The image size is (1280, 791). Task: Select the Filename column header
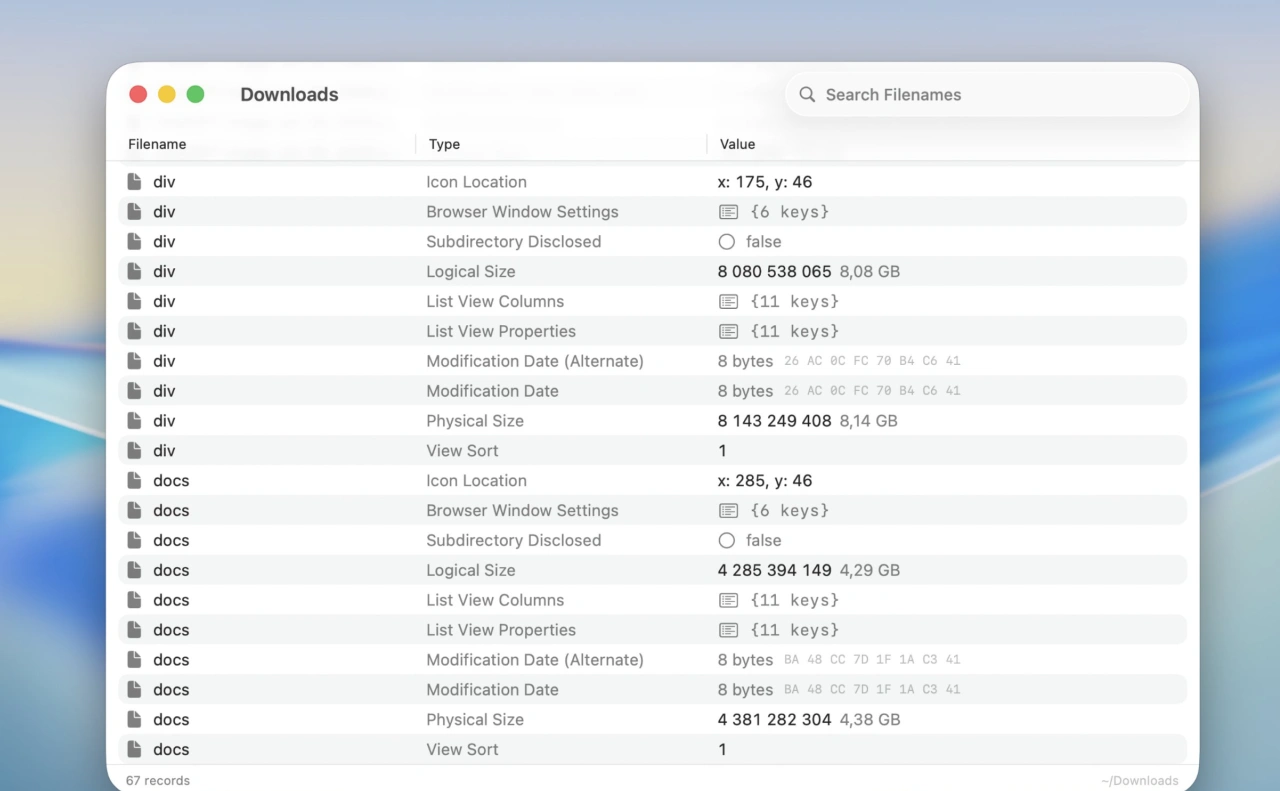(x=157, y=144)
